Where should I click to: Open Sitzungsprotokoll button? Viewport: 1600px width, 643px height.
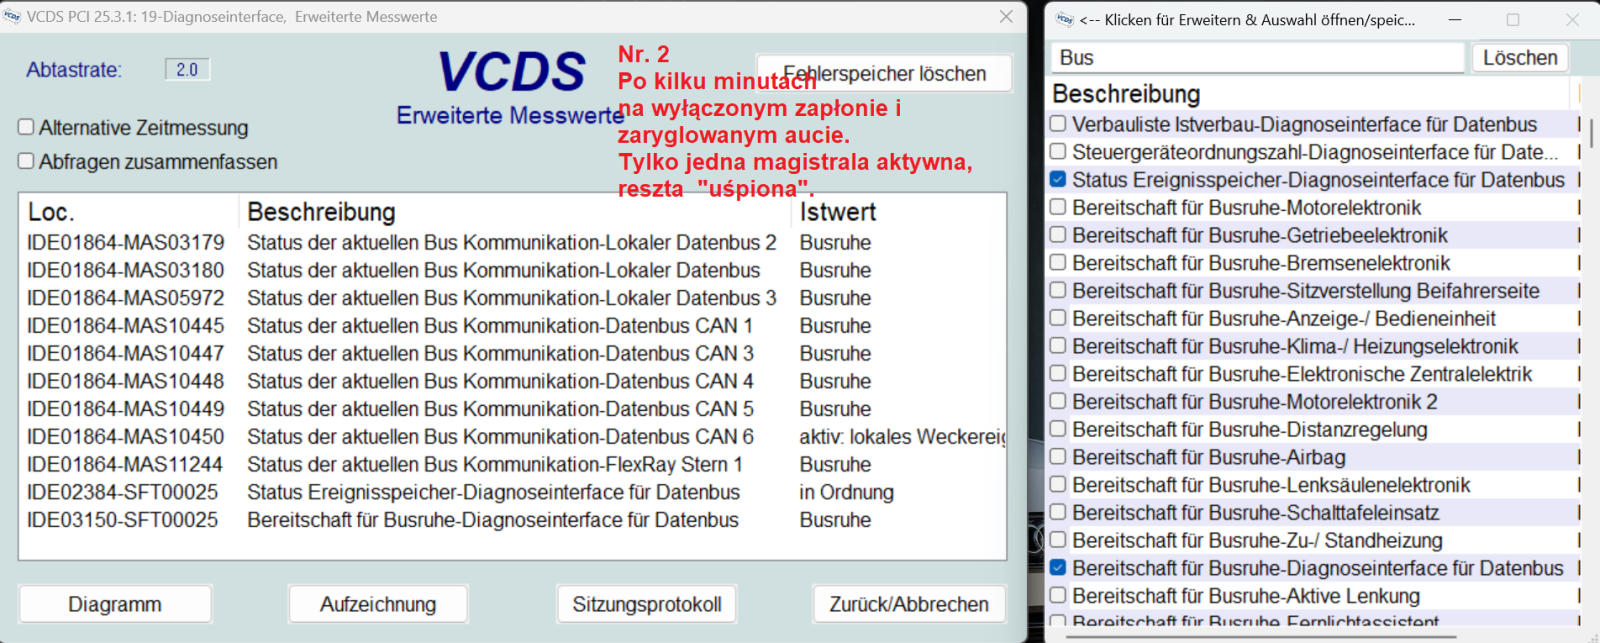pyautogui.click(x=647, y=604)
